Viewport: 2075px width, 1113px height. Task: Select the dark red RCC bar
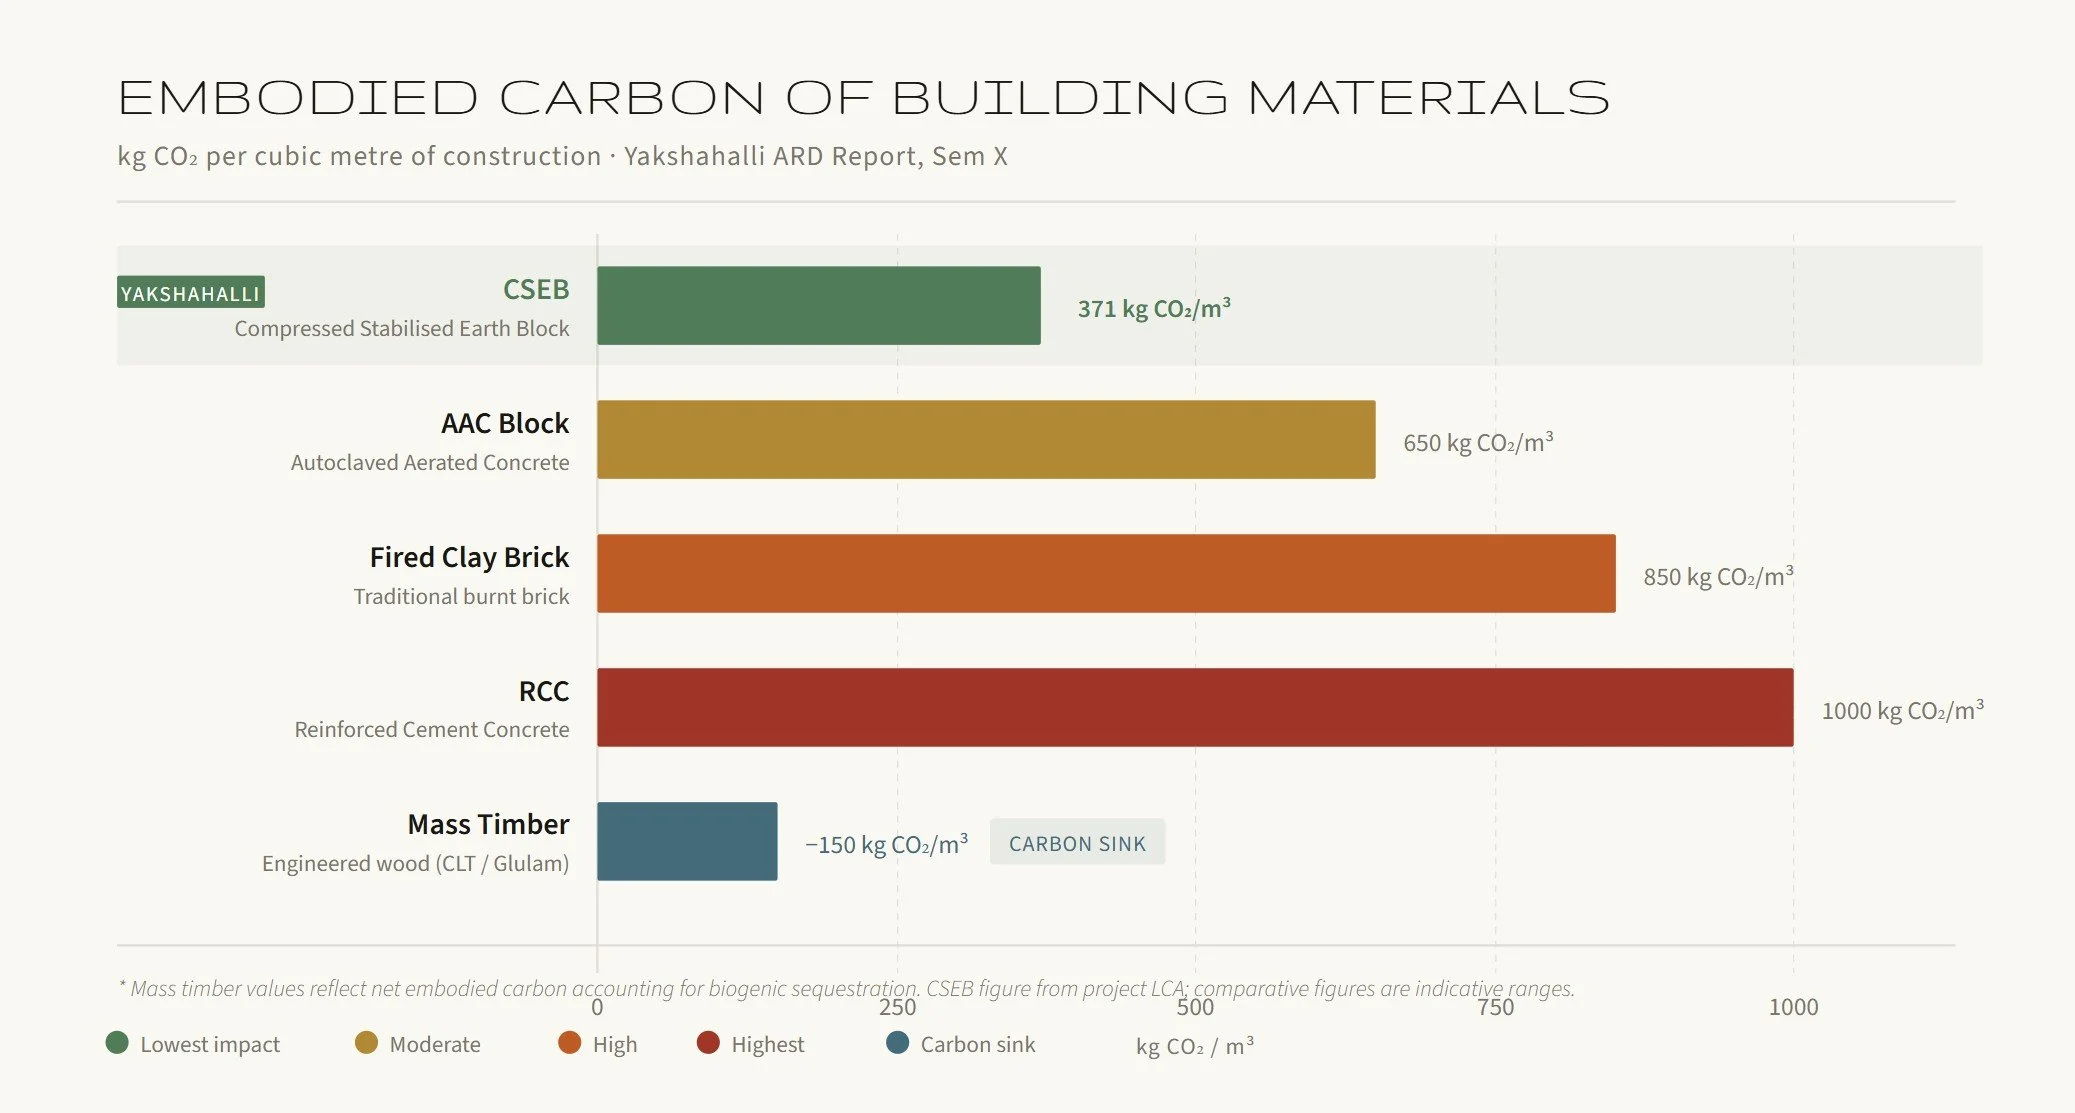click(1194, 708)
